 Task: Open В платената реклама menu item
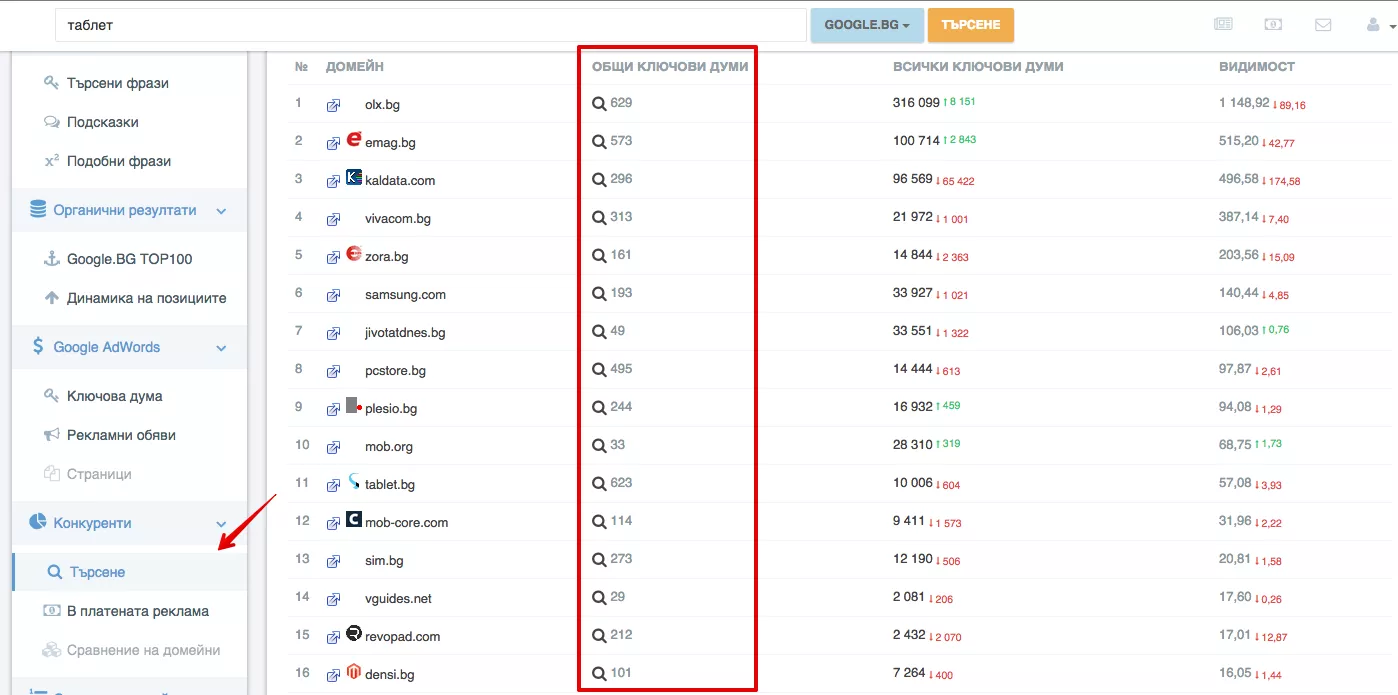pos(138,611)
